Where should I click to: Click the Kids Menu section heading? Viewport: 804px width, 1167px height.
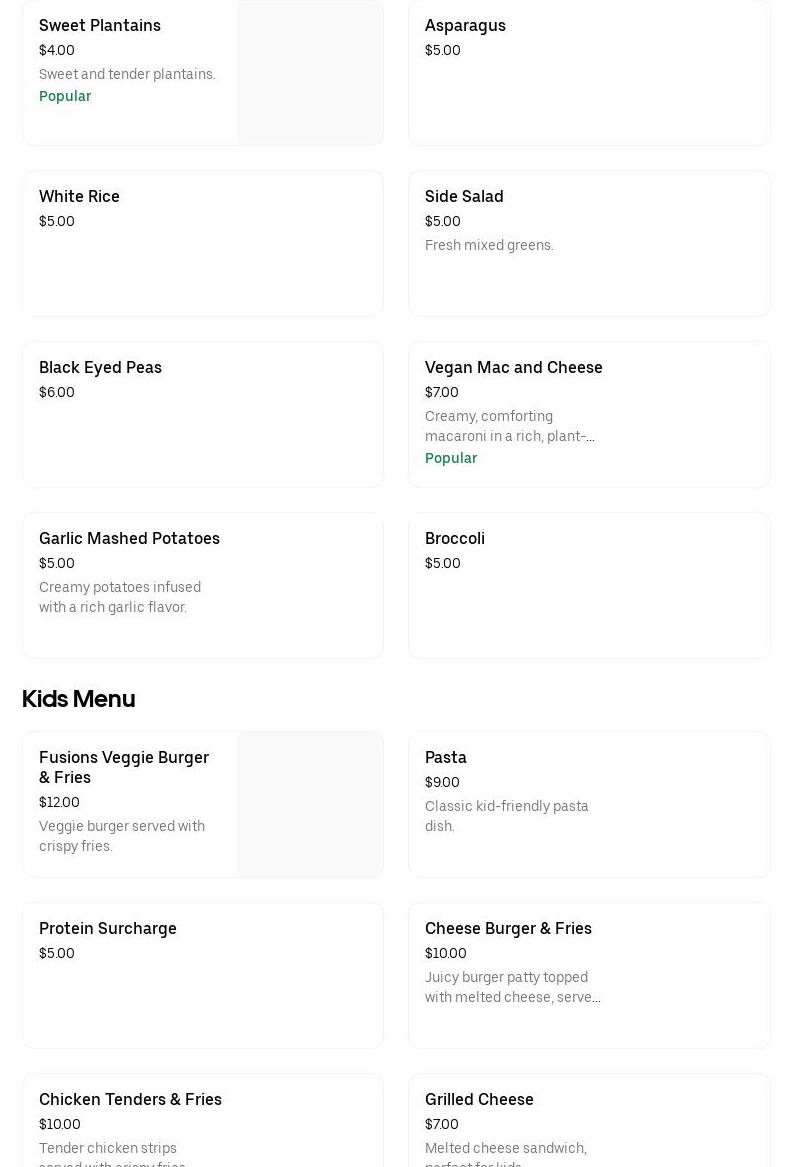pyautogui.click(x=78, y=699)
